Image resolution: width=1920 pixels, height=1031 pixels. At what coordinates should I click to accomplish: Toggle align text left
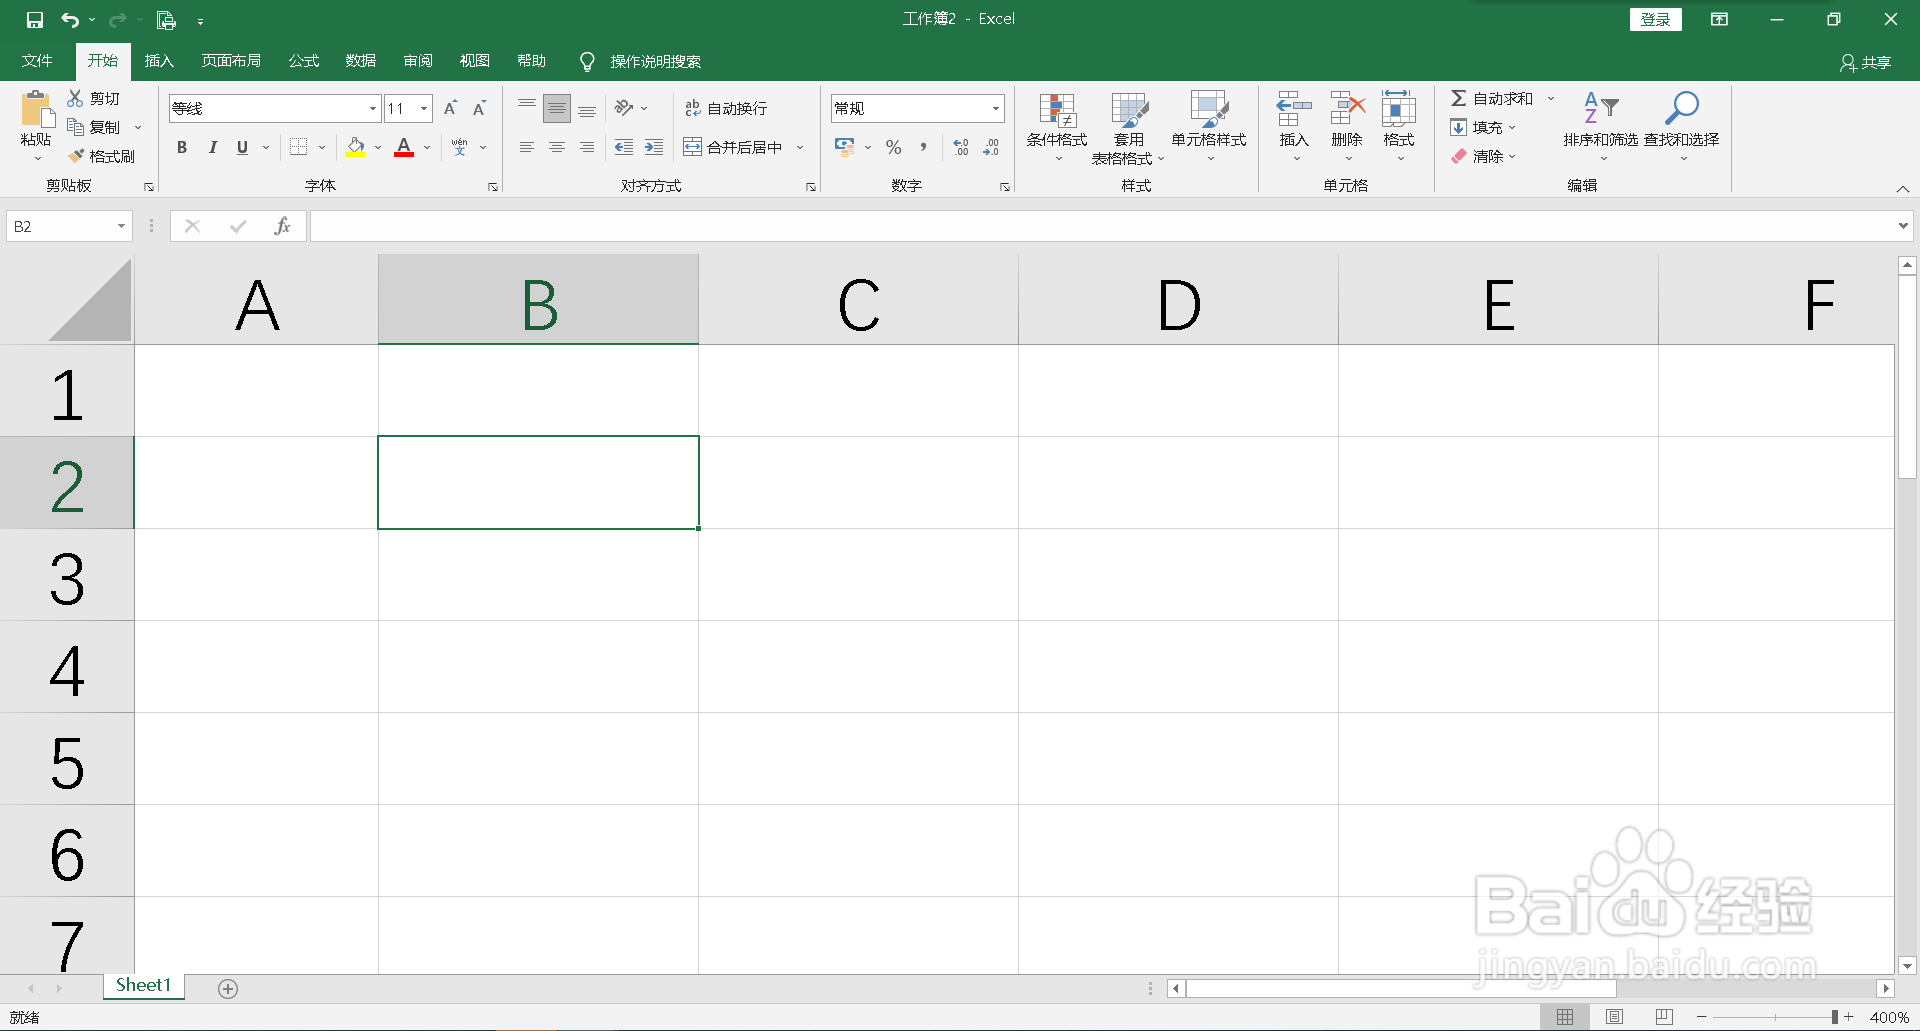click(527, 147)
